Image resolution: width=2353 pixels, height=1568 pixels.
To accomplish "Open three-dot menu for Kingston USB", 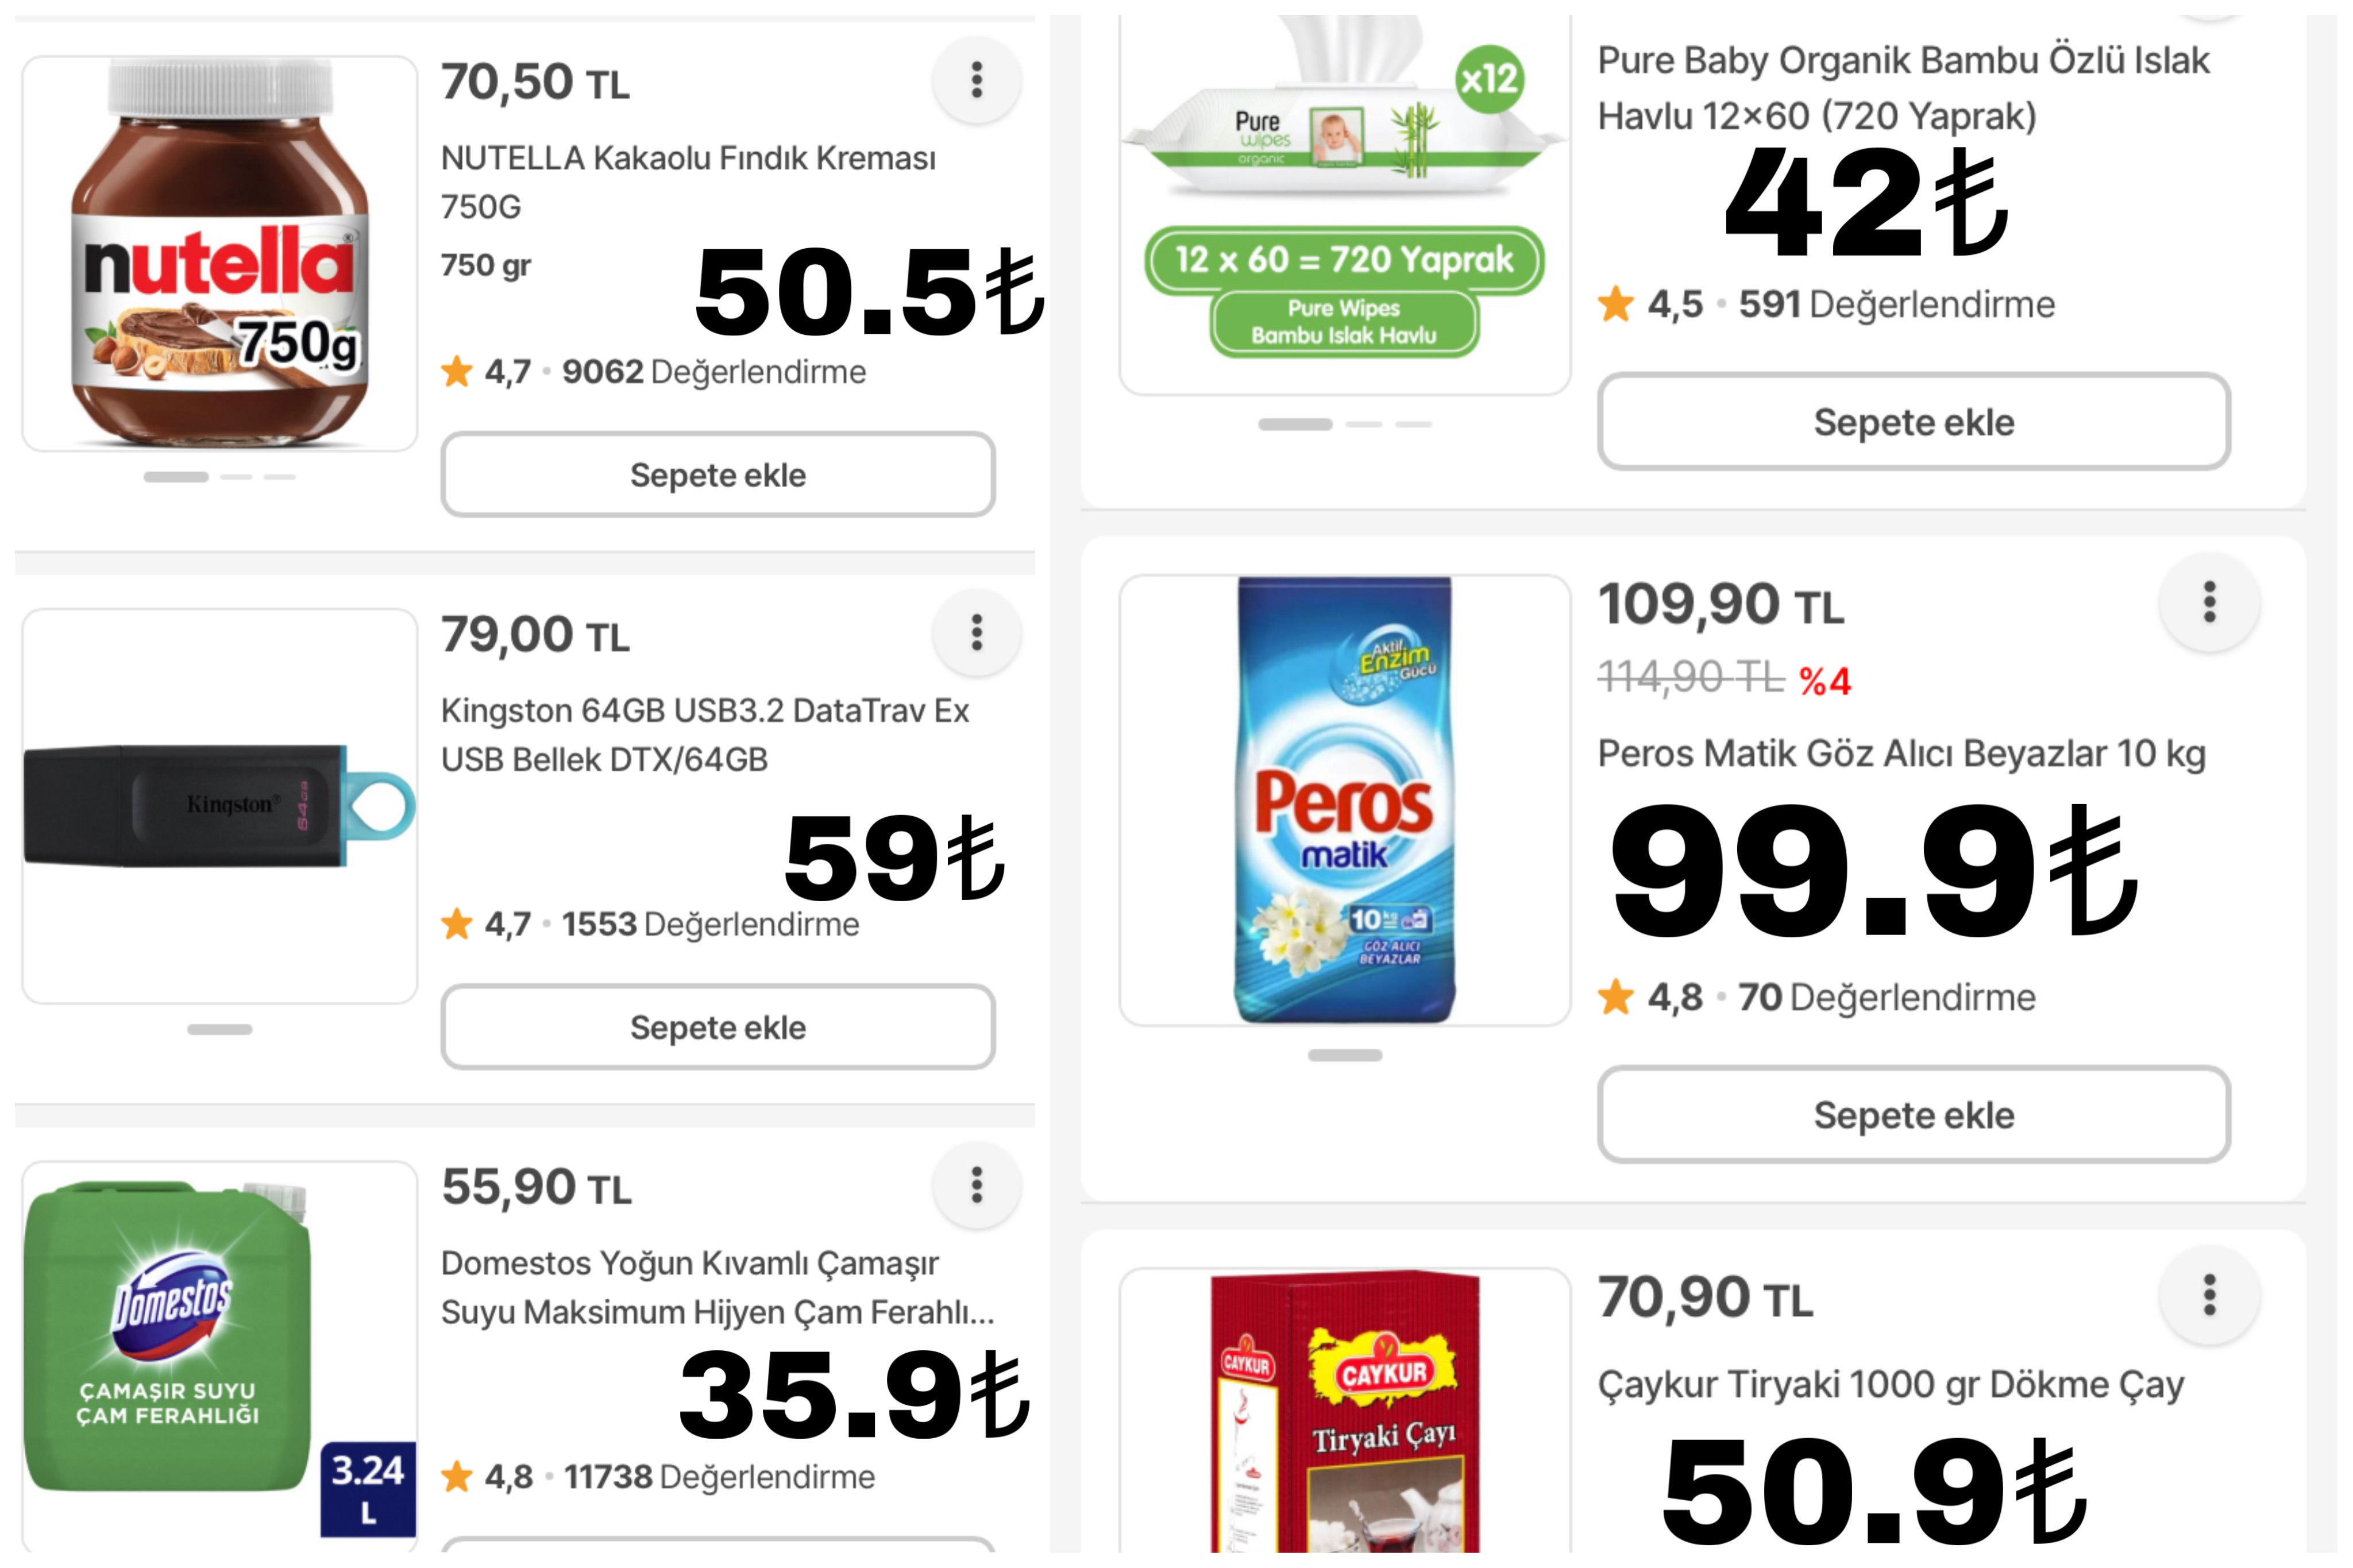I will point(976,632).
